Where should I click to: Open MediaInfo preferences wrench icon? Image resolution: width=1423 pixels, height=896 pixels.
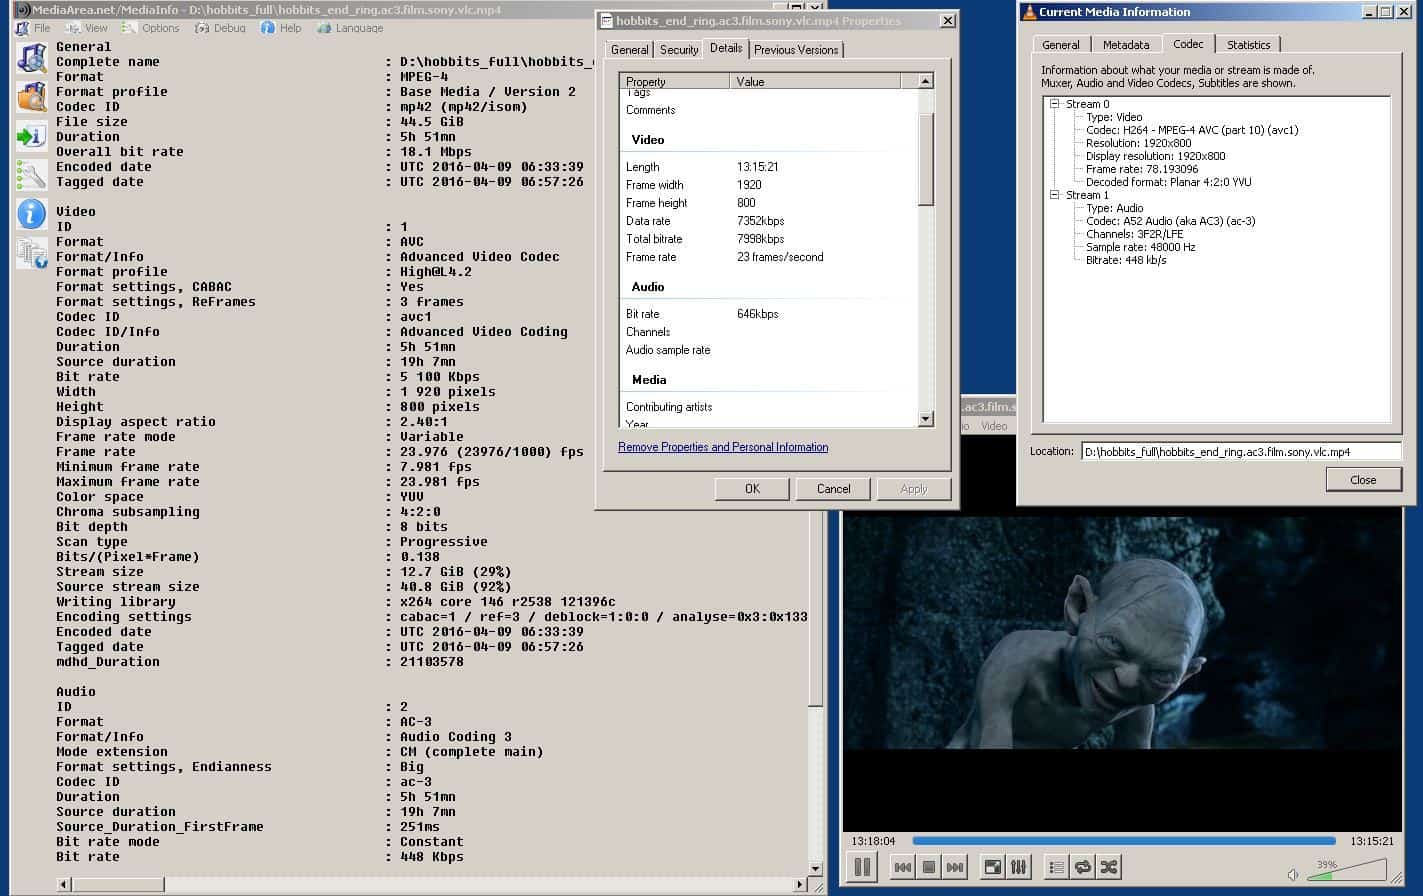[31, 175]
